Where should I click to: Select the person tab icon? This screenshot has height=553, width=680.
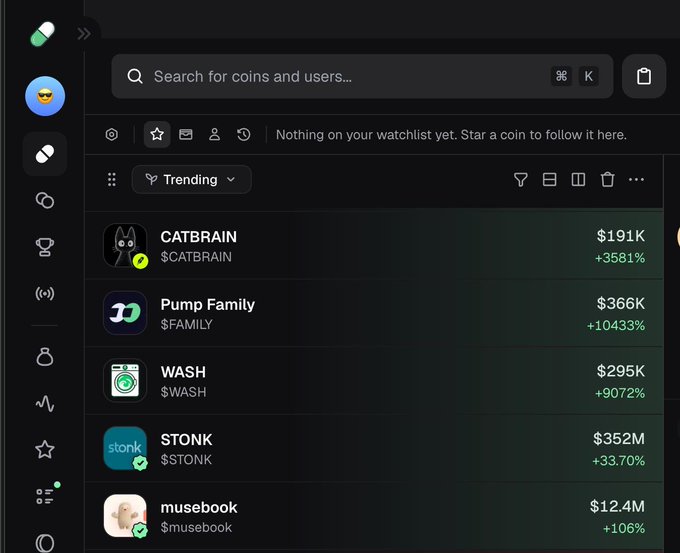[x=215, y=134]
